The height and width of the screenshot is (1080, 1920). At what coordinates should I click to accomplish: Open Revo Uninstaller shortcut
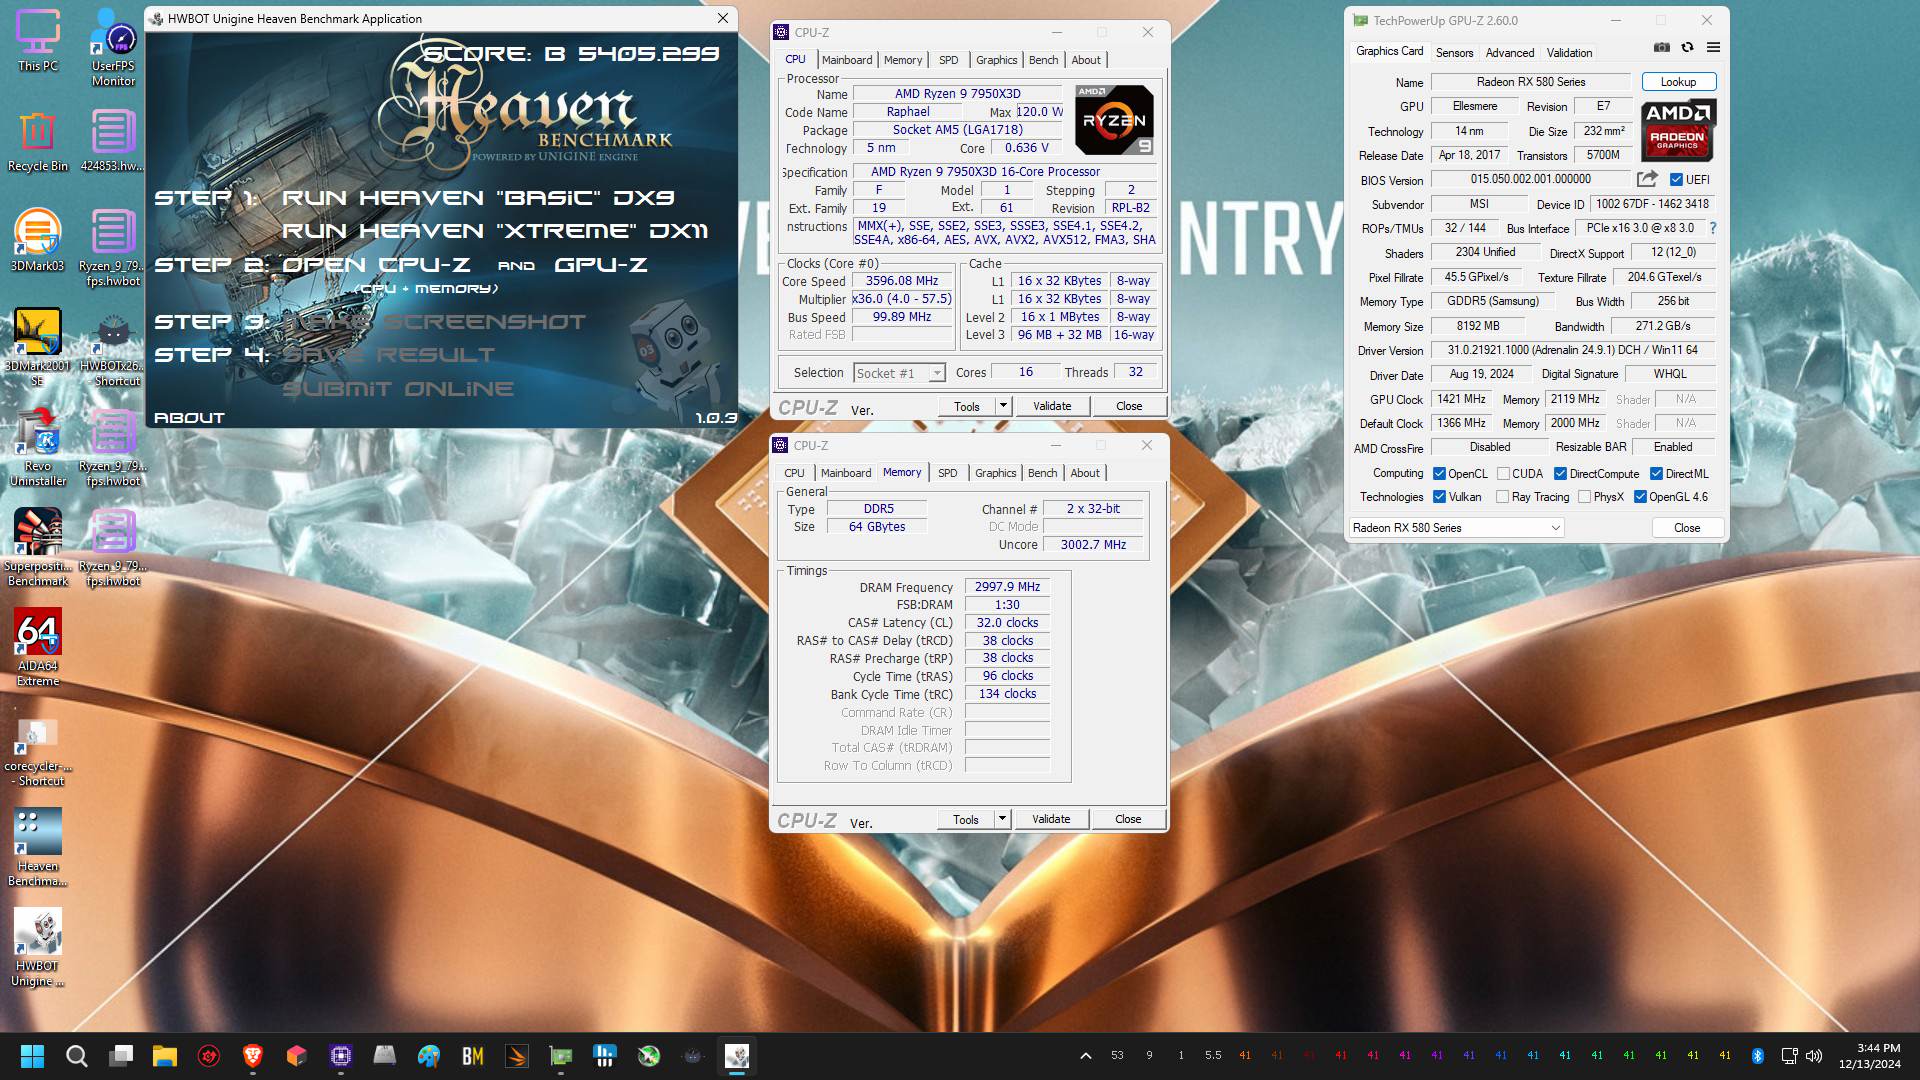[37, 448]
